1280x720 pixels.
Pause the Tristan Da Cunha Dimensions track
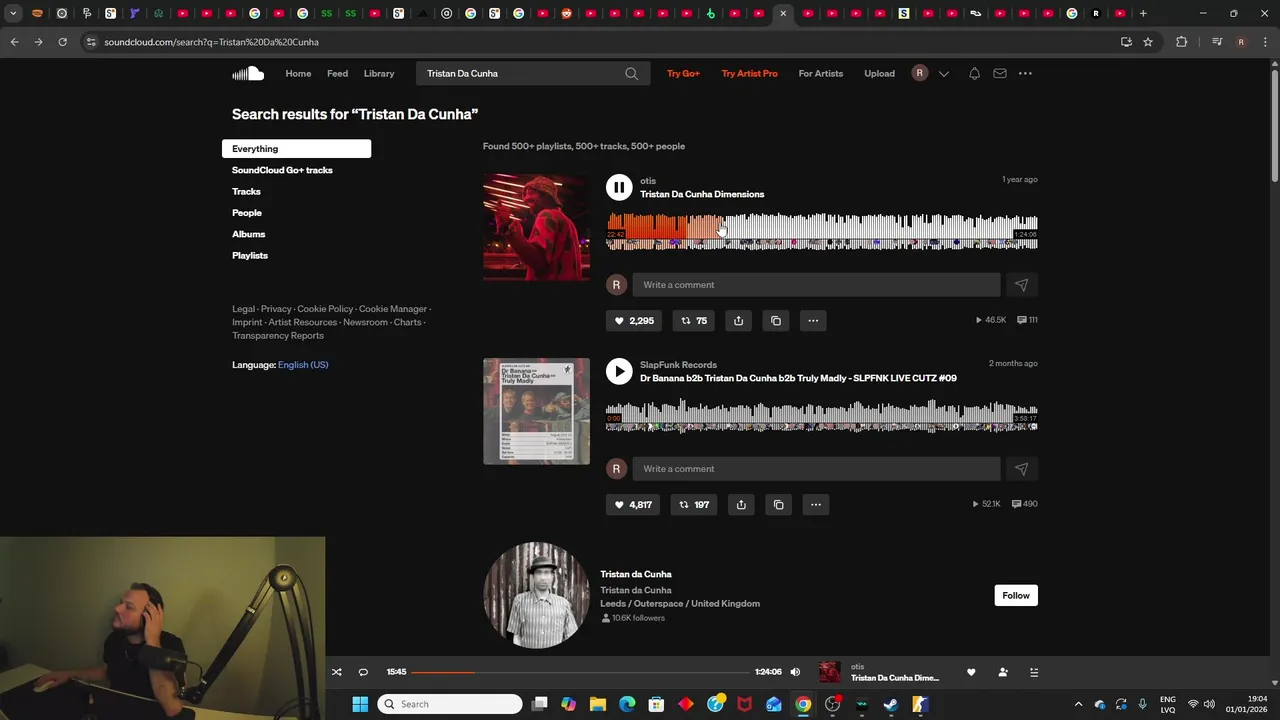pos(619,187)
